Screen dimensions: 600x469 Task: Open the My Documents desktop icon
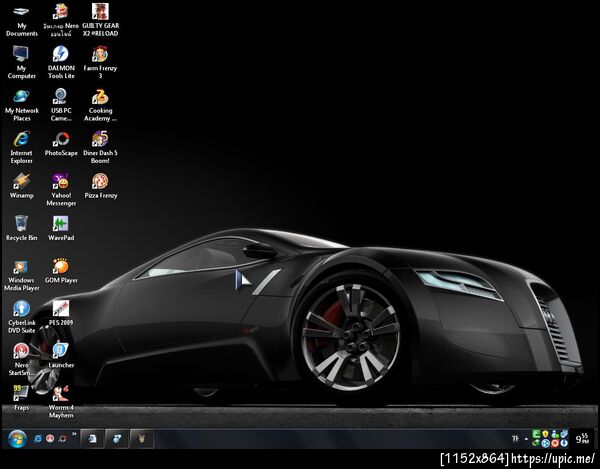22,20
